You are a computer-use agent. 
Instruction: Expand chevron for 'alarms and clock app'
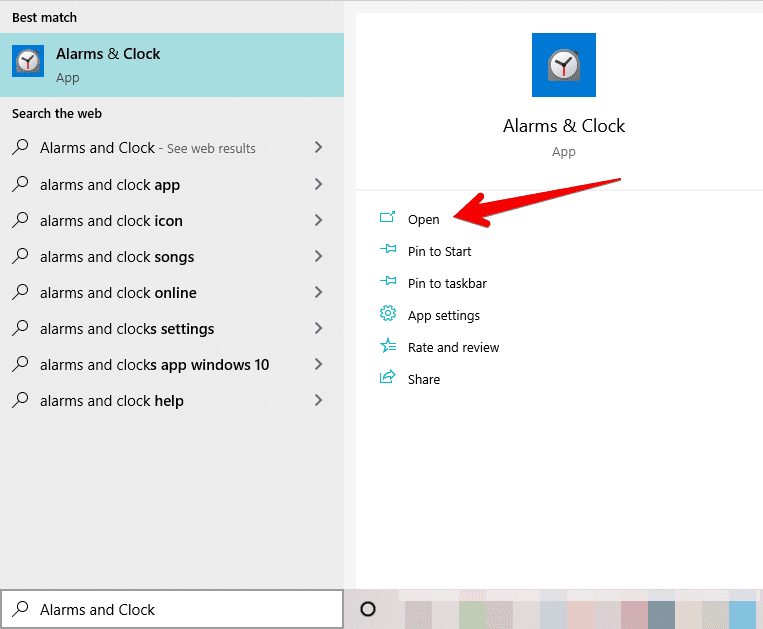click(x=318, y=184)
